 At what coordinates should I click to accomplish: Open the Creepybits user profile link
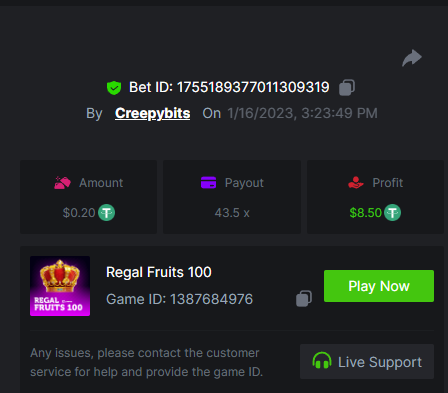153,113
